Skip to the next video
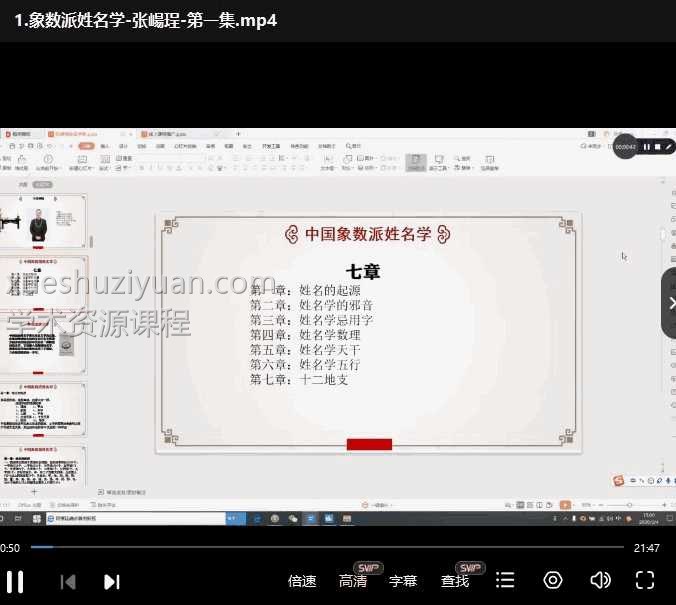676x605 pixels. pos(112,581)
